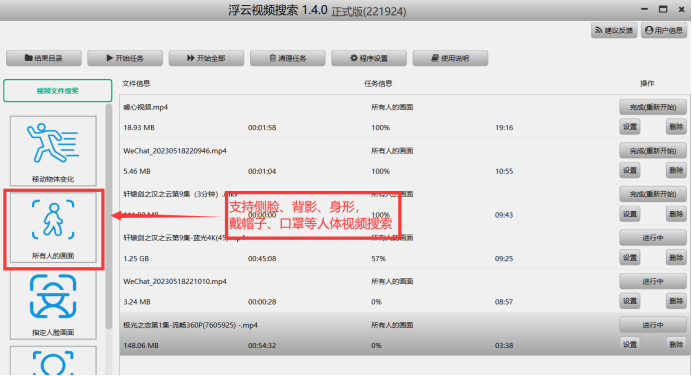Select the 暖心视频.mp4 file name

click(146, 107)
